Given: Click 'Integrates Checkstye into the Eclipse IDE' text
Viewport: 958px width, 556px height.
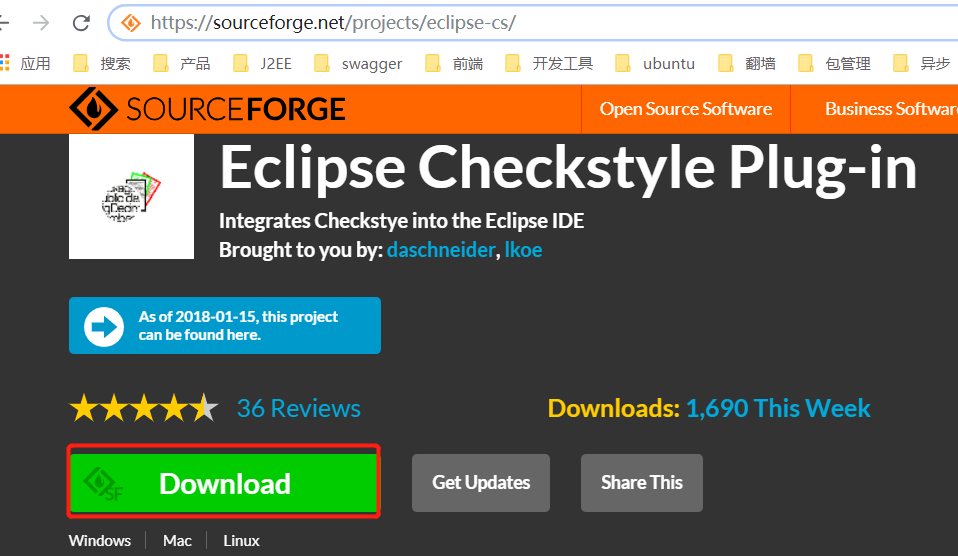Looking at the screenshot, I should 401,221.
